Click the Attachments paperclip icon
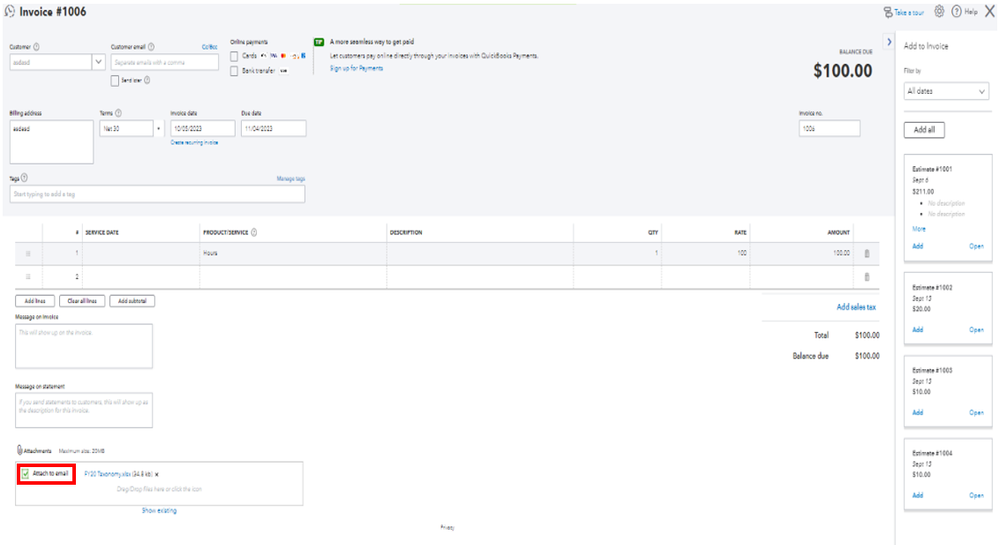Image resolution: width=999 pixels, height=545 pixels. pyautogui.click(x=20, y=450)
